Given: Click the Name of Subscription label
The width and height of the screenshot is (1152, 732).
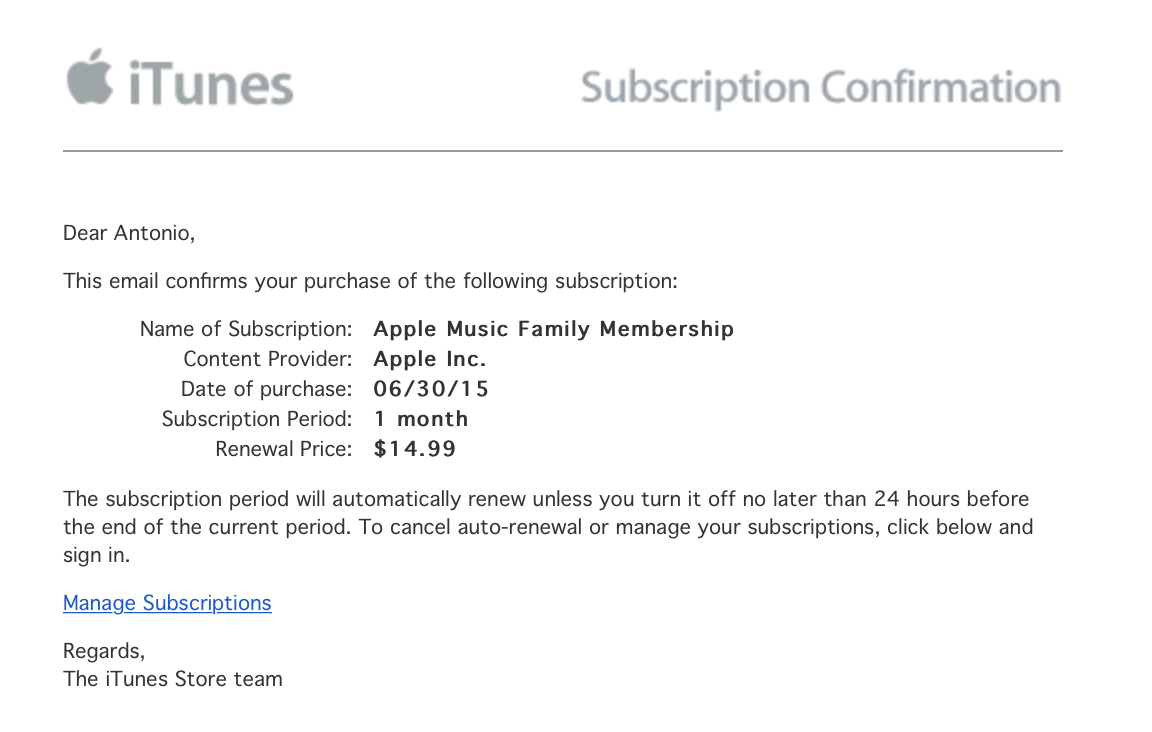Looking at the screenshot, I should [246, 329].
